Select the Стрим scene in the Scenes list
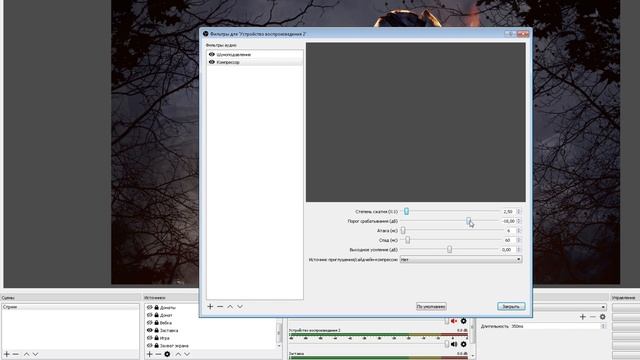This screenshot has width=640, height=360. tap(70, 307)
